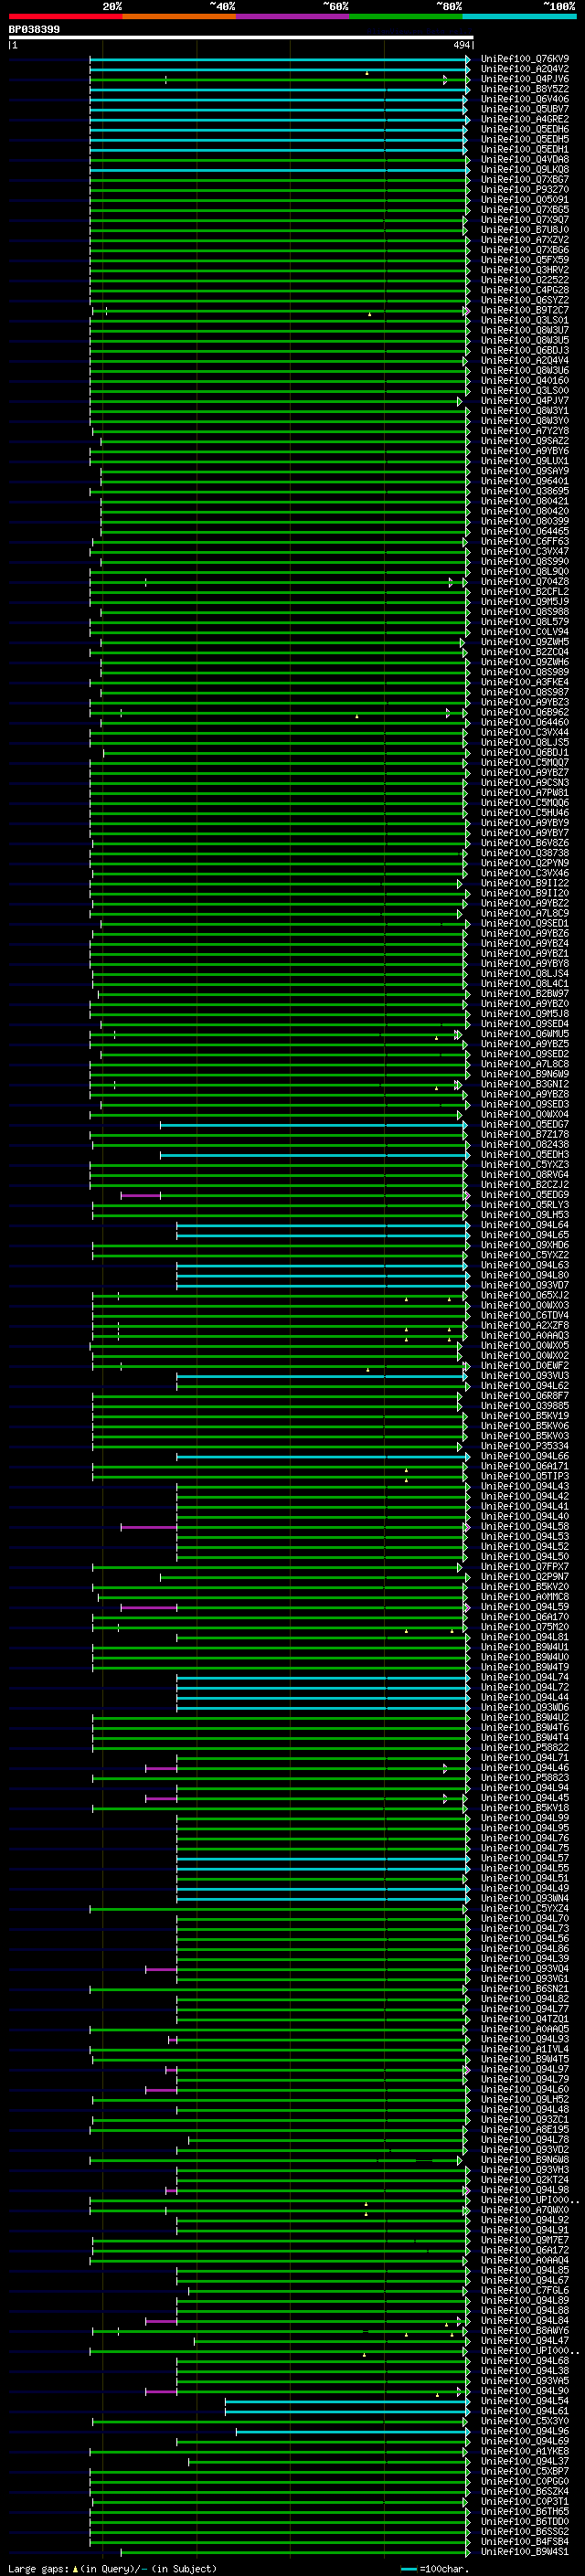Screen dimensions: 585x2576
Task: Click UniRef100_Q93VW5 label
Action: coord(525,2380)
